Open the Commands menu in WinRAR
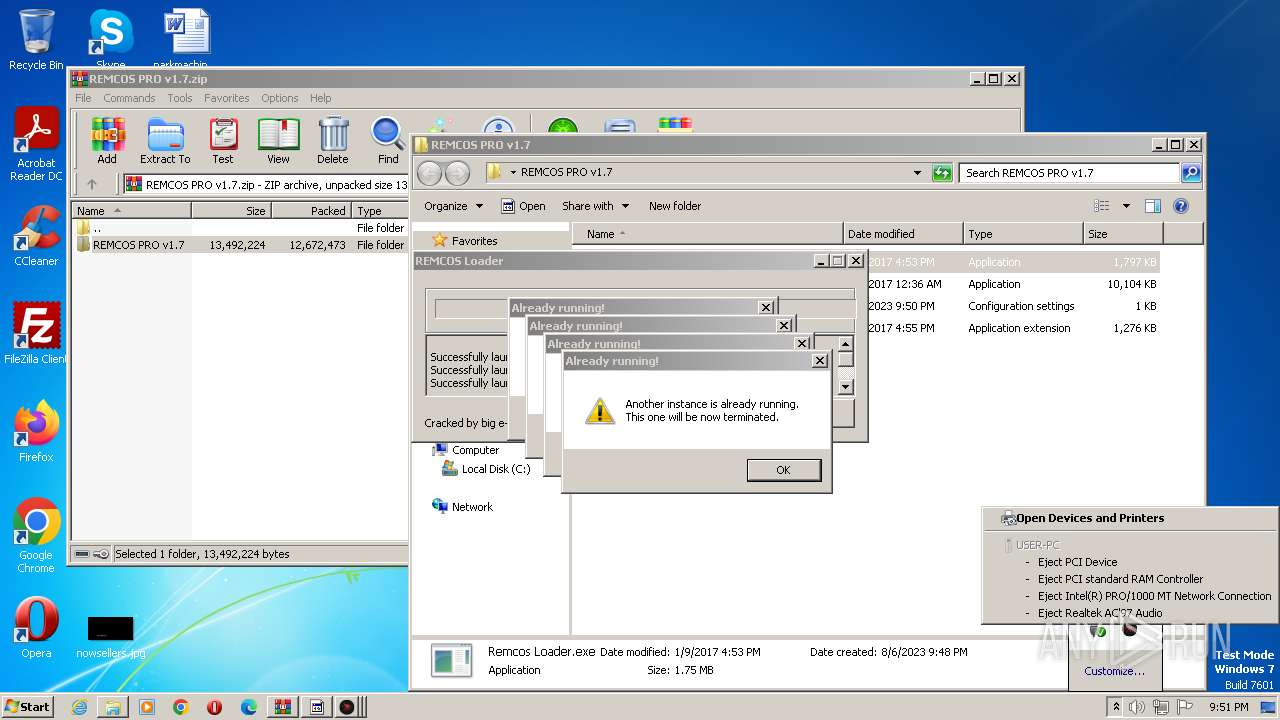 pos(129,98)
